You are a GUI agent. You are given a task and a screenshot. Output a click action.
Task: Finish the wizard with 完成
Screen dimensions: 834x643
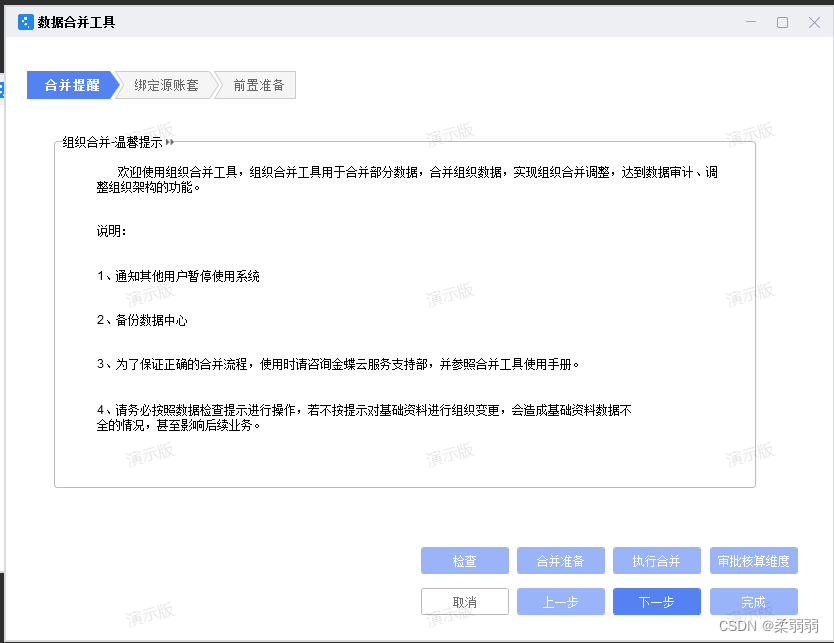pyautogui.click(x=753, y=601)
